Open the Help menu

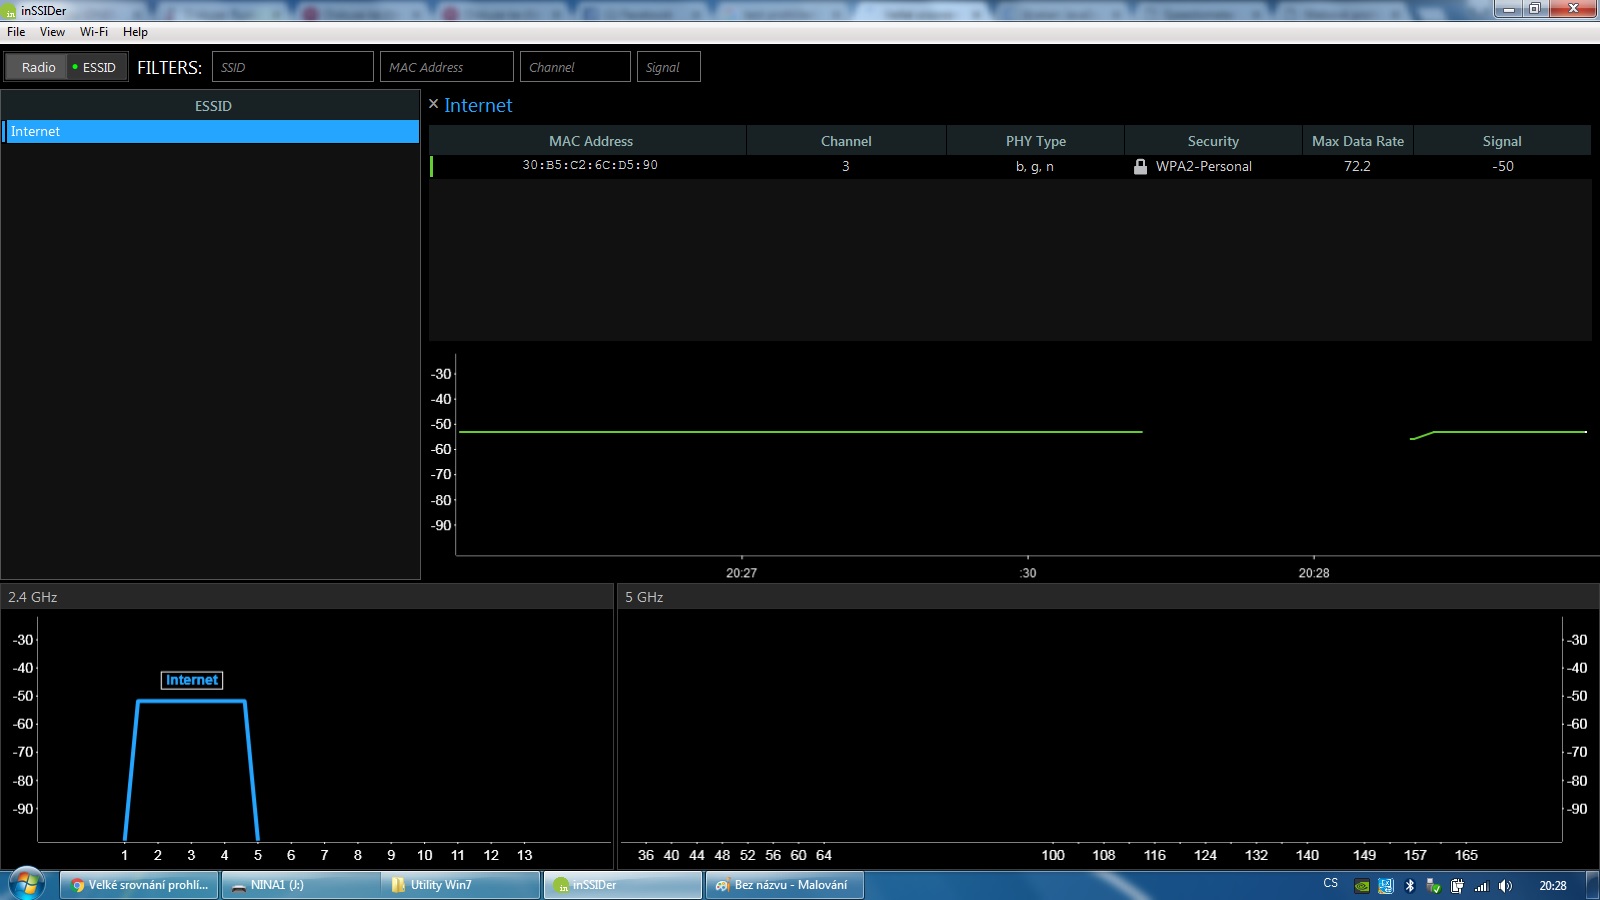pos(135,32)
